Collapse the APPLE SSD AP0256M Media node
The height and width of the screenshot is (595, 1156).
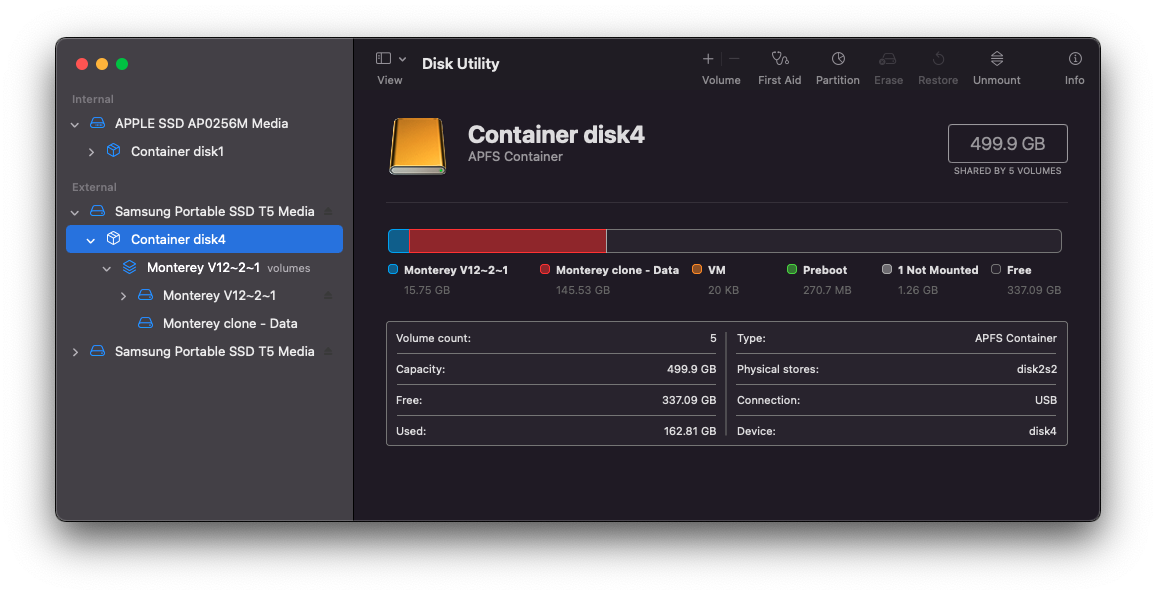(x=75, y=124)
